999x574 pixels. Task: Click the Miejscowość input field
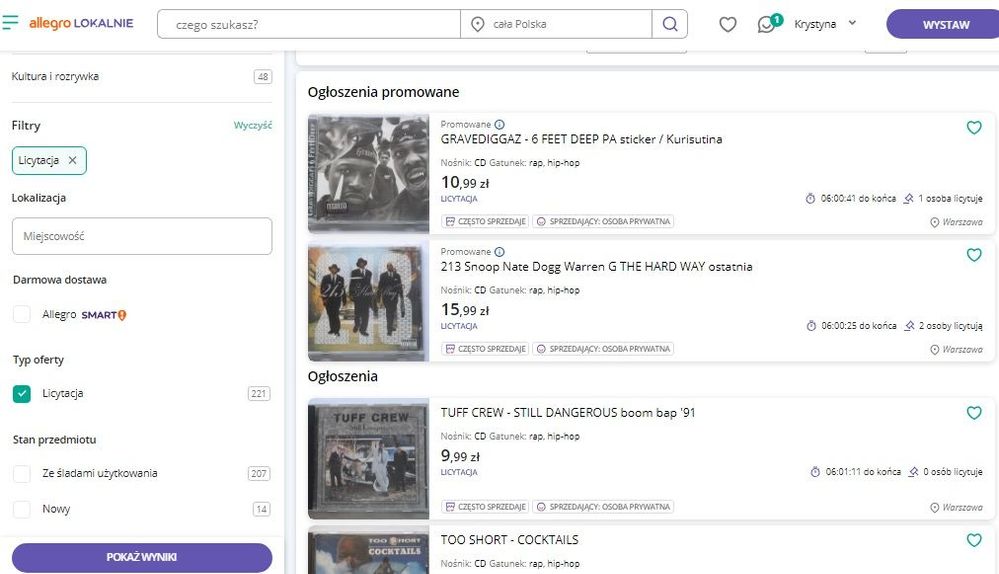point(142,236)
